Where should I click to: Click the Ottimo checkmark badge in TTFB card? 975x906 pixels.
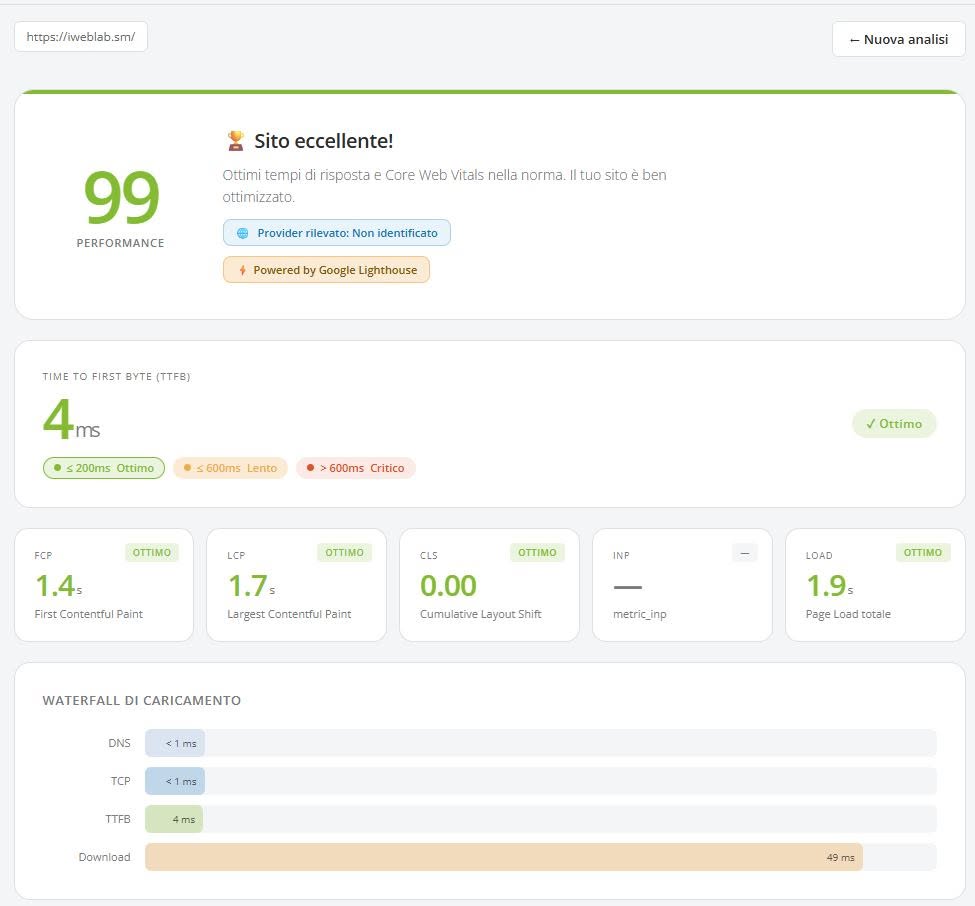[x=894, y=423]
